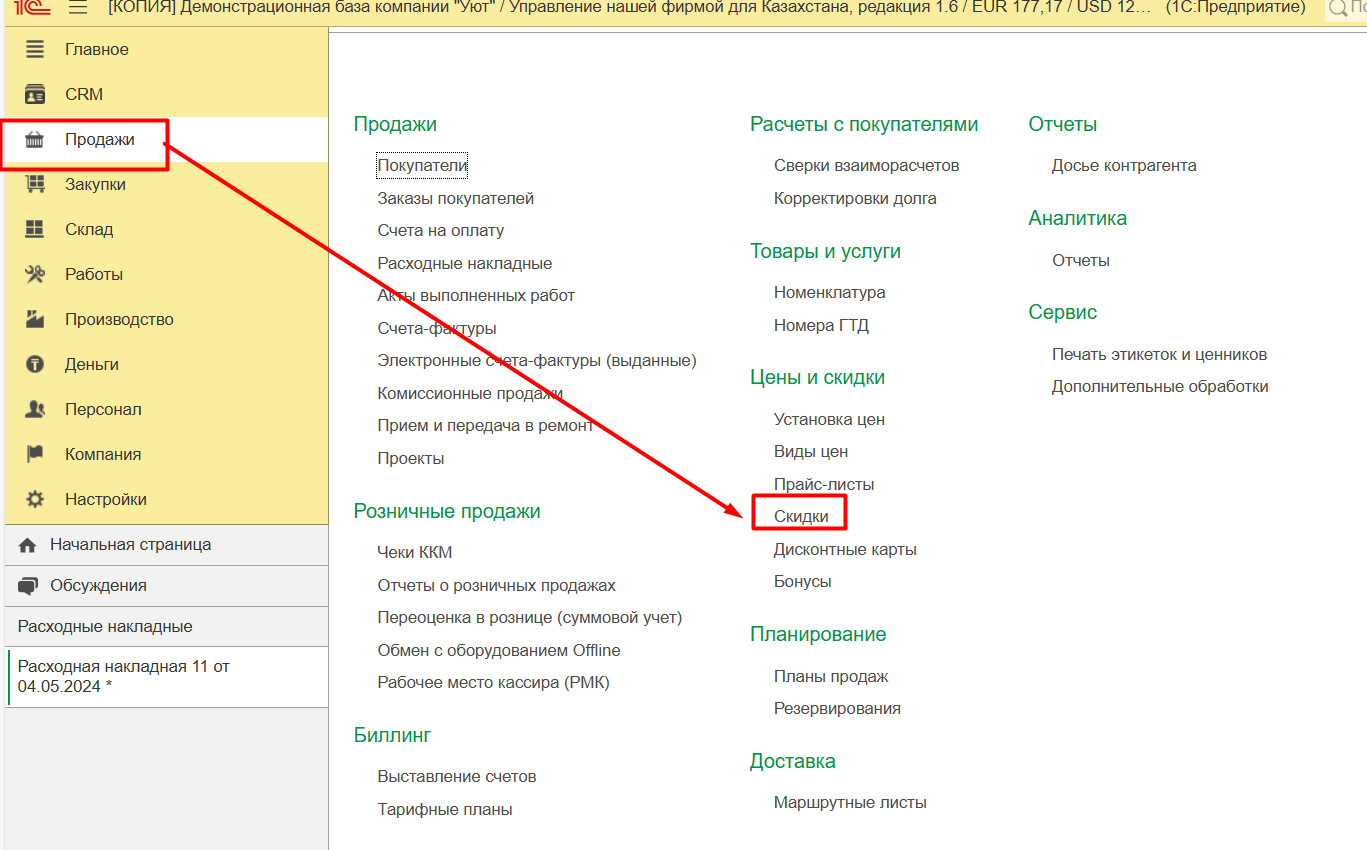Open the Продажи section
Viewport: 1367px width, 850px height.
[x=99, y=140]
